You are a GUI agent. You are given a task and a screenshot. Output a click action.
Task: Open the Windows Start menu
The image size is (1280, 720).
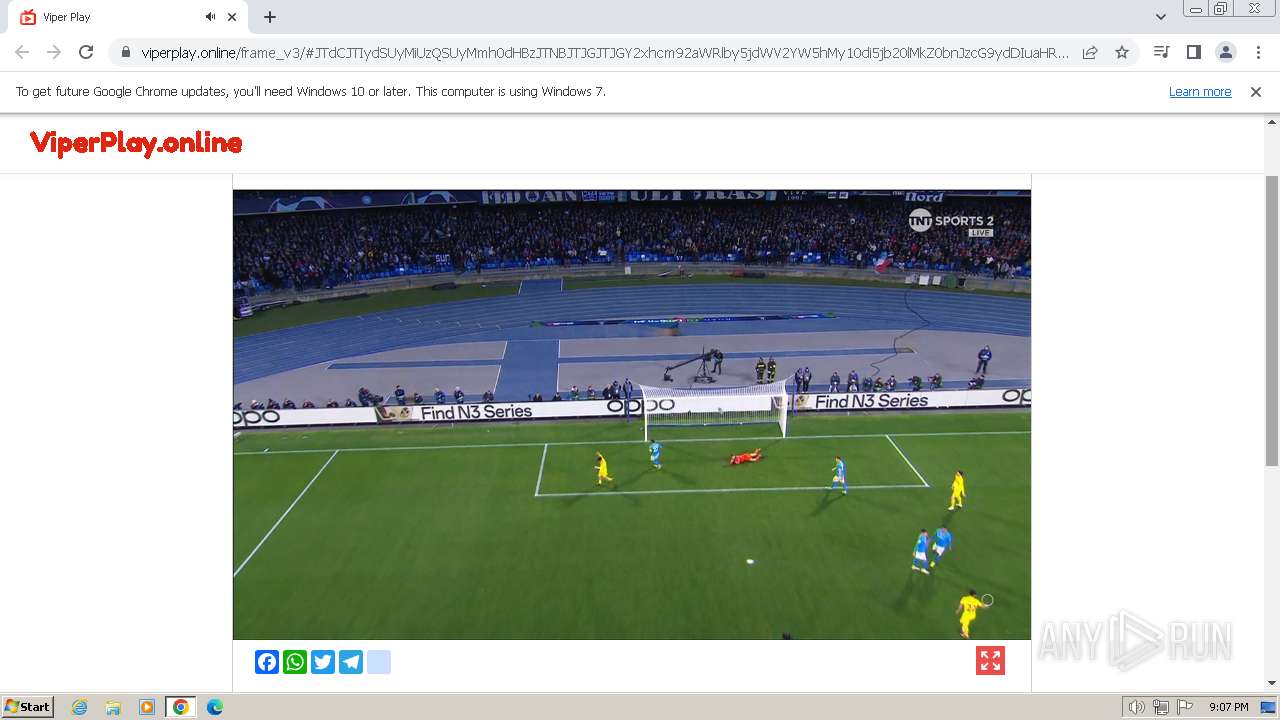point(27,706)
